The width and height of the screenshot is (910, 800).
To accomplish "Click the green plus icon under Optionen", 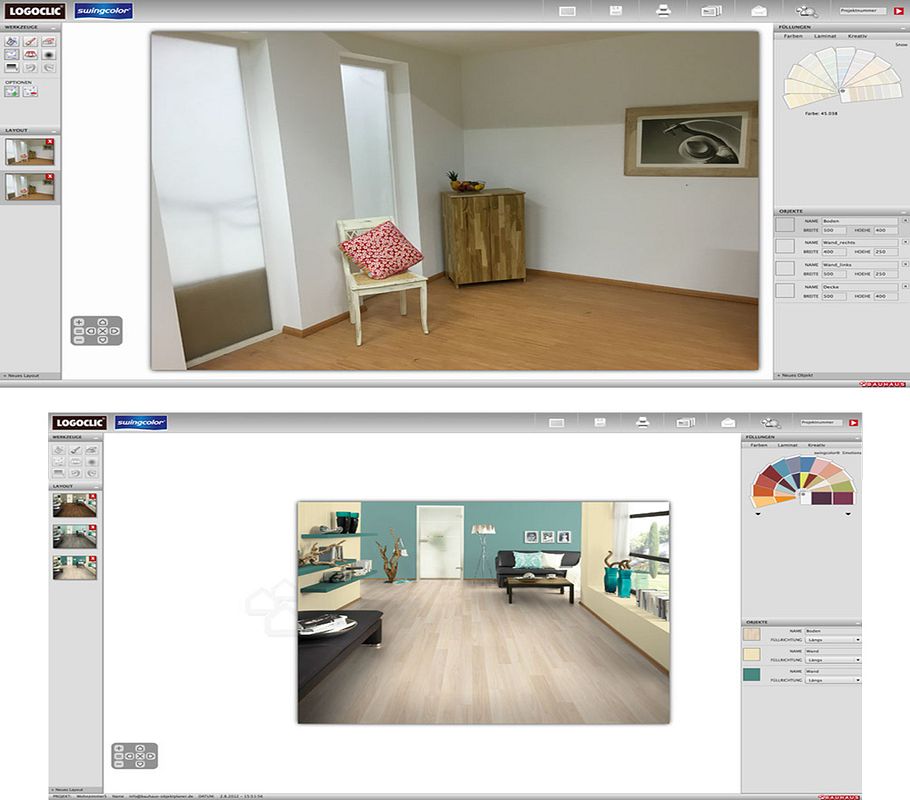I will (x=11, y=91).
